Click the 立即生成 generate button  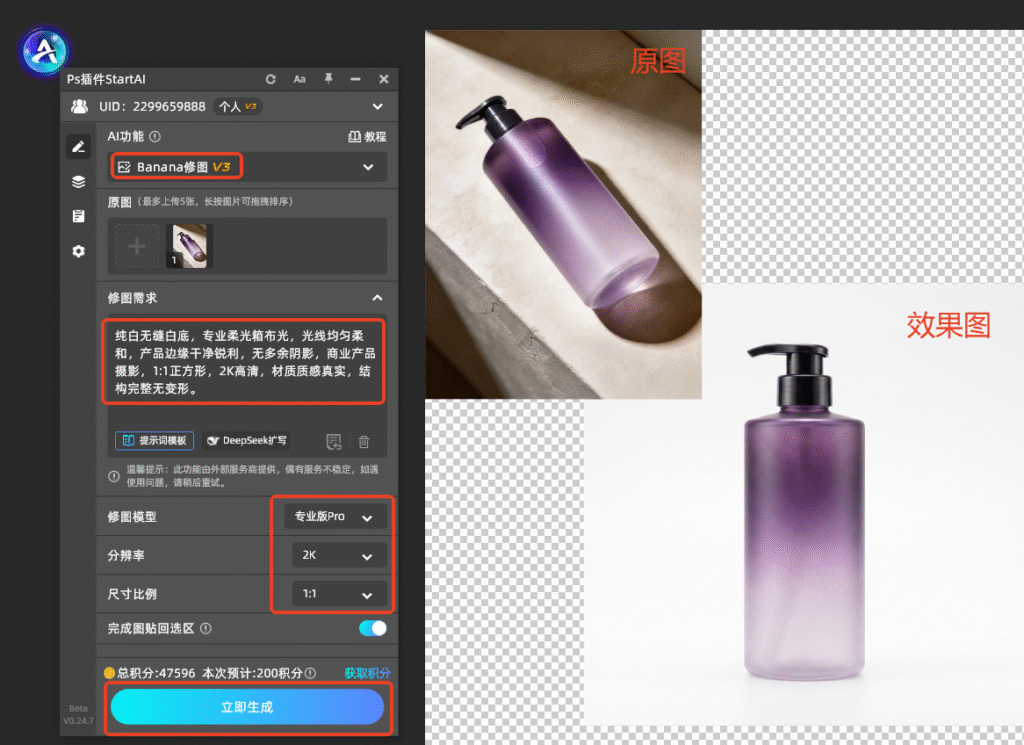click(247, 707)
